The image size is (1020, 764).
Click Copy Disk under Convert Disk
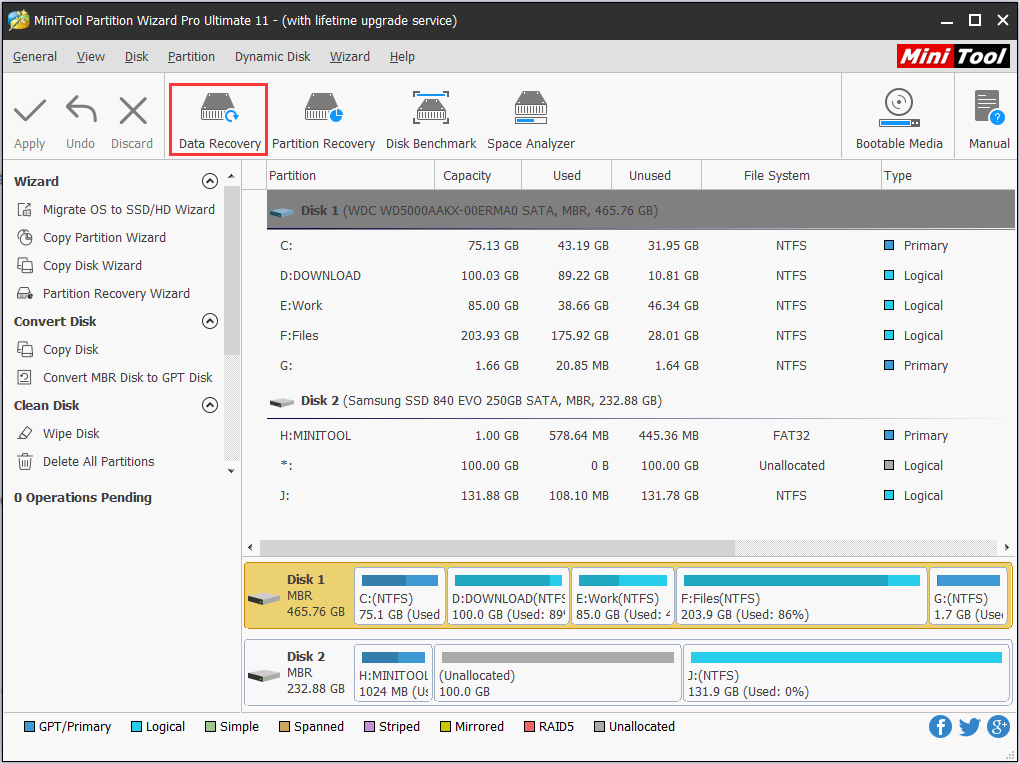[58, 349]
